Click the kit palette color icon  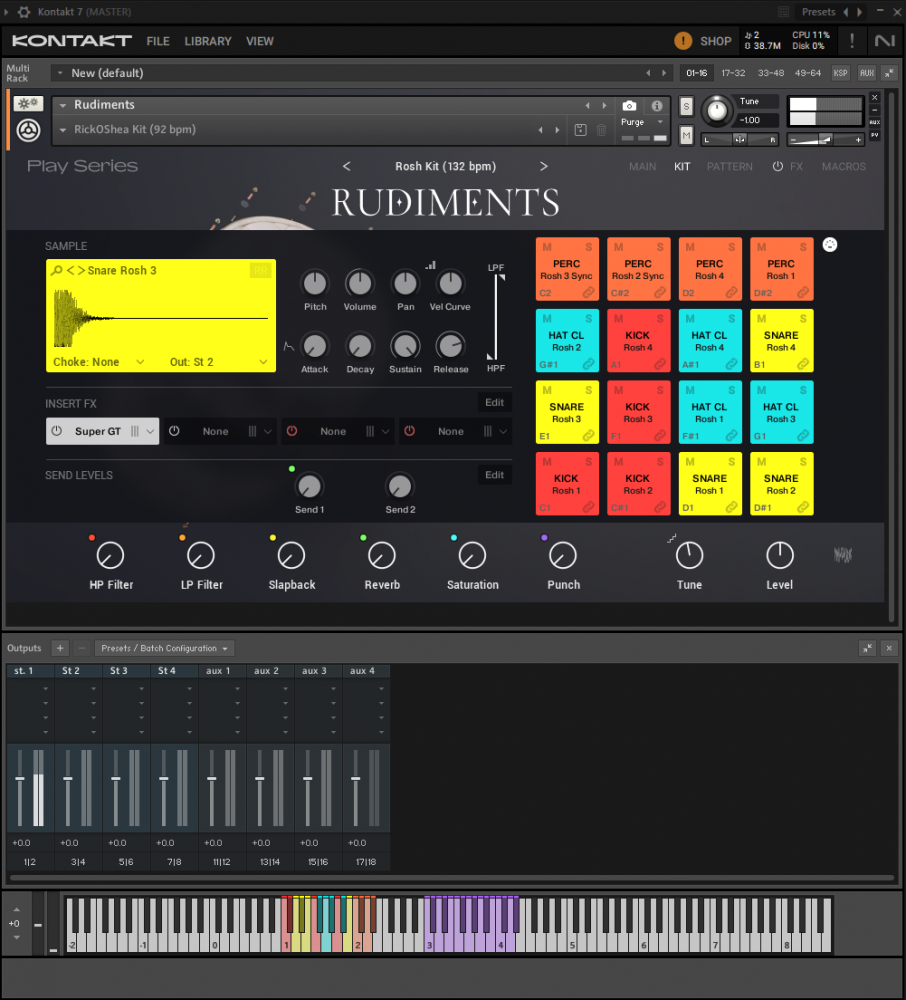[x=829, y=245]
